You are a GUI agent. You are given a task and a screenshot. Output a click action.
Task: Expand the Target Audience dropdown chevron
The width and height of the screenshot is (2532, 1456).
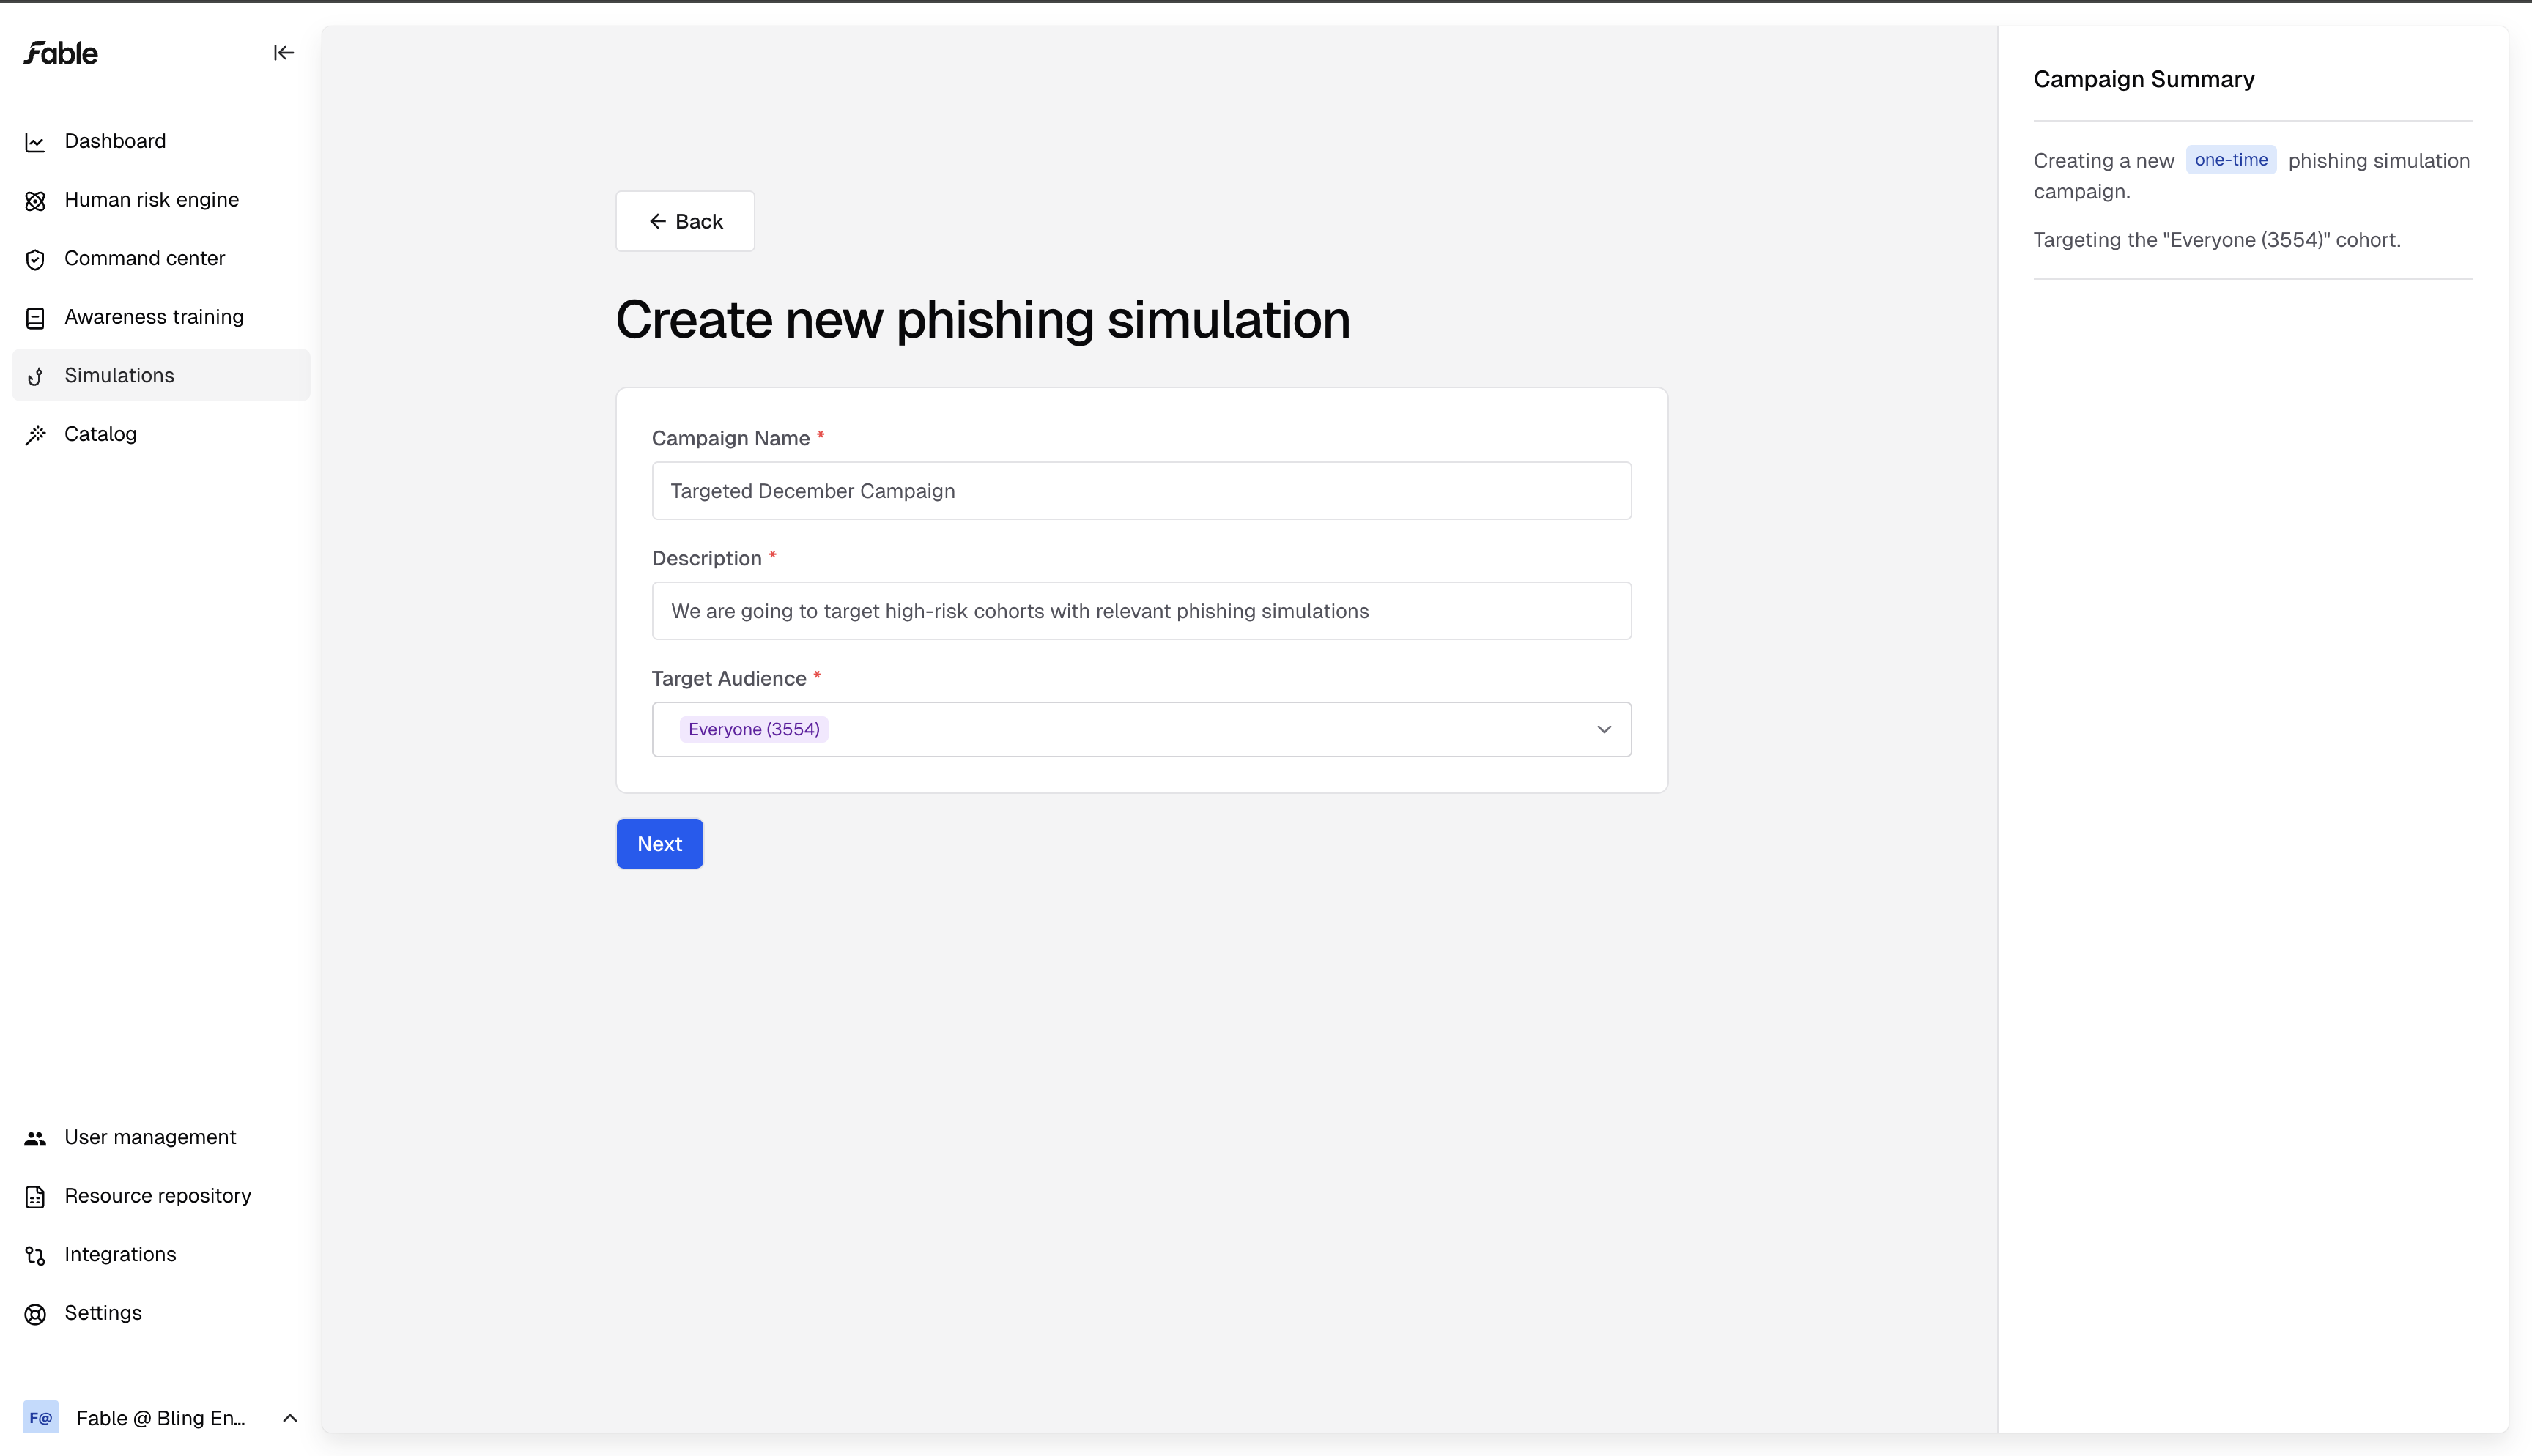coord(1604,729)
